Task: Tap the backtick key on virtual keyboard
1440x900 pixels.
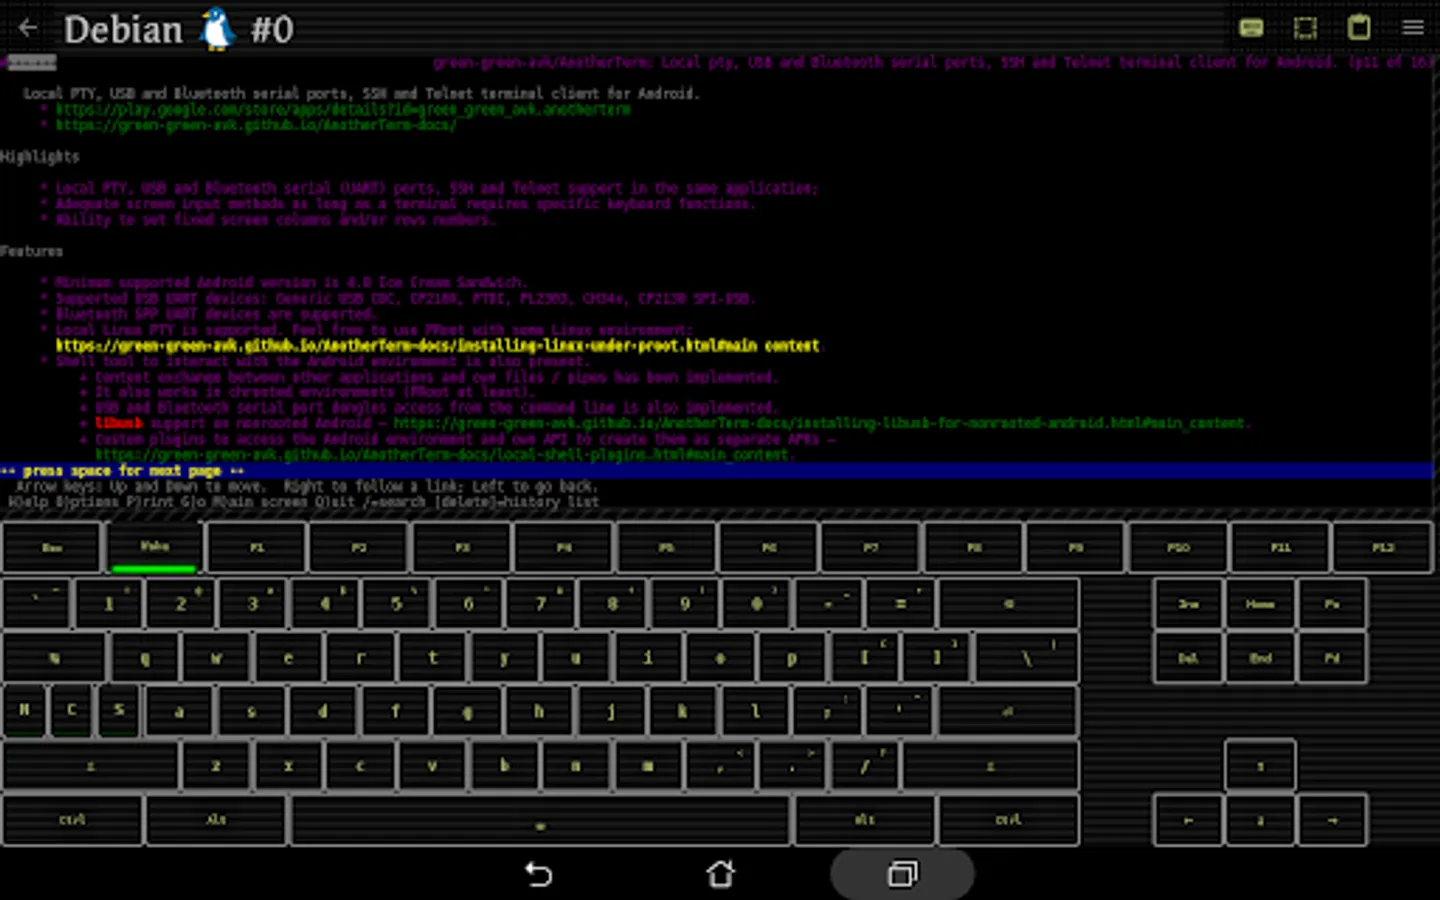Action: tap(37, 603)
